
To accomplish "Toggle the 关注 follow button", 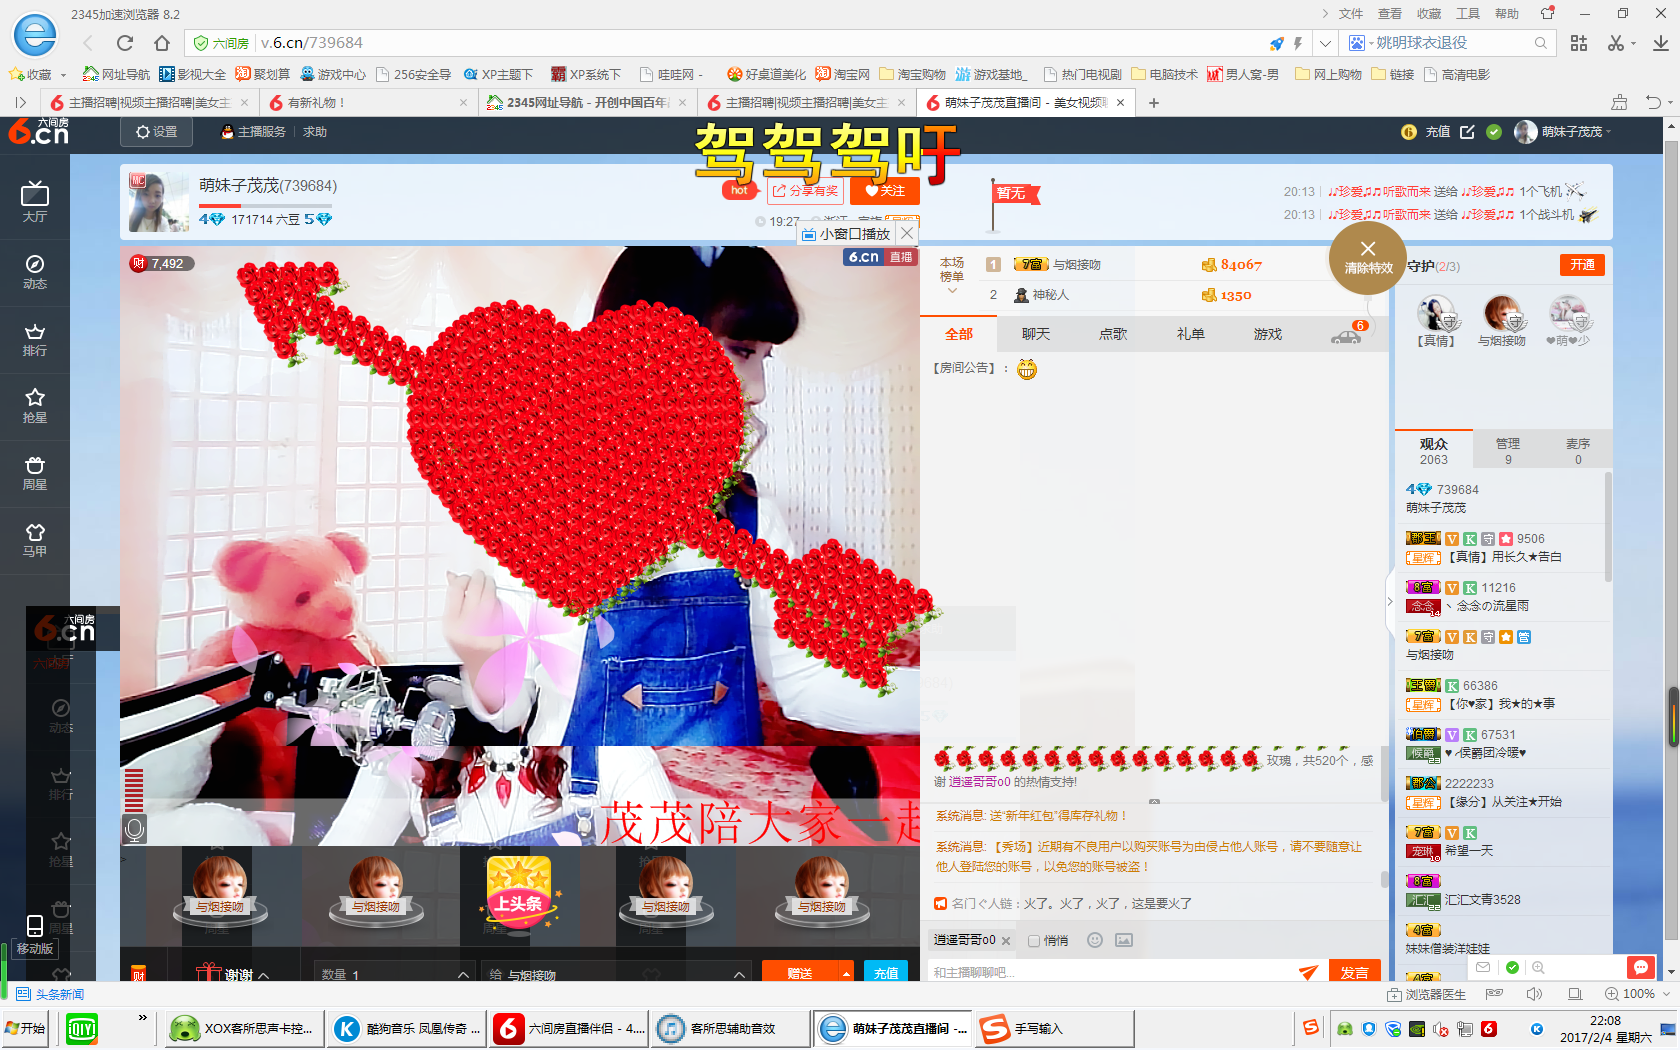I will (x=884, y=191).
